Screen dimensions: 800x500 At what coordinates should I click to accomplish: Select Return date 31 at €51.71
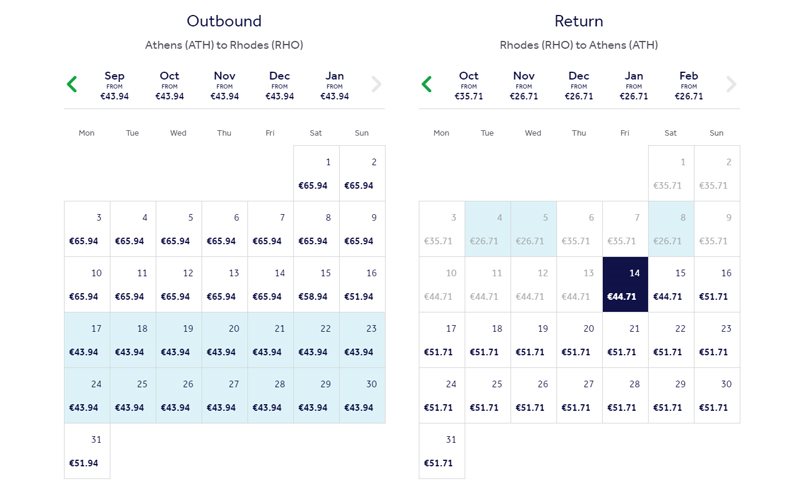click(442, 451)
